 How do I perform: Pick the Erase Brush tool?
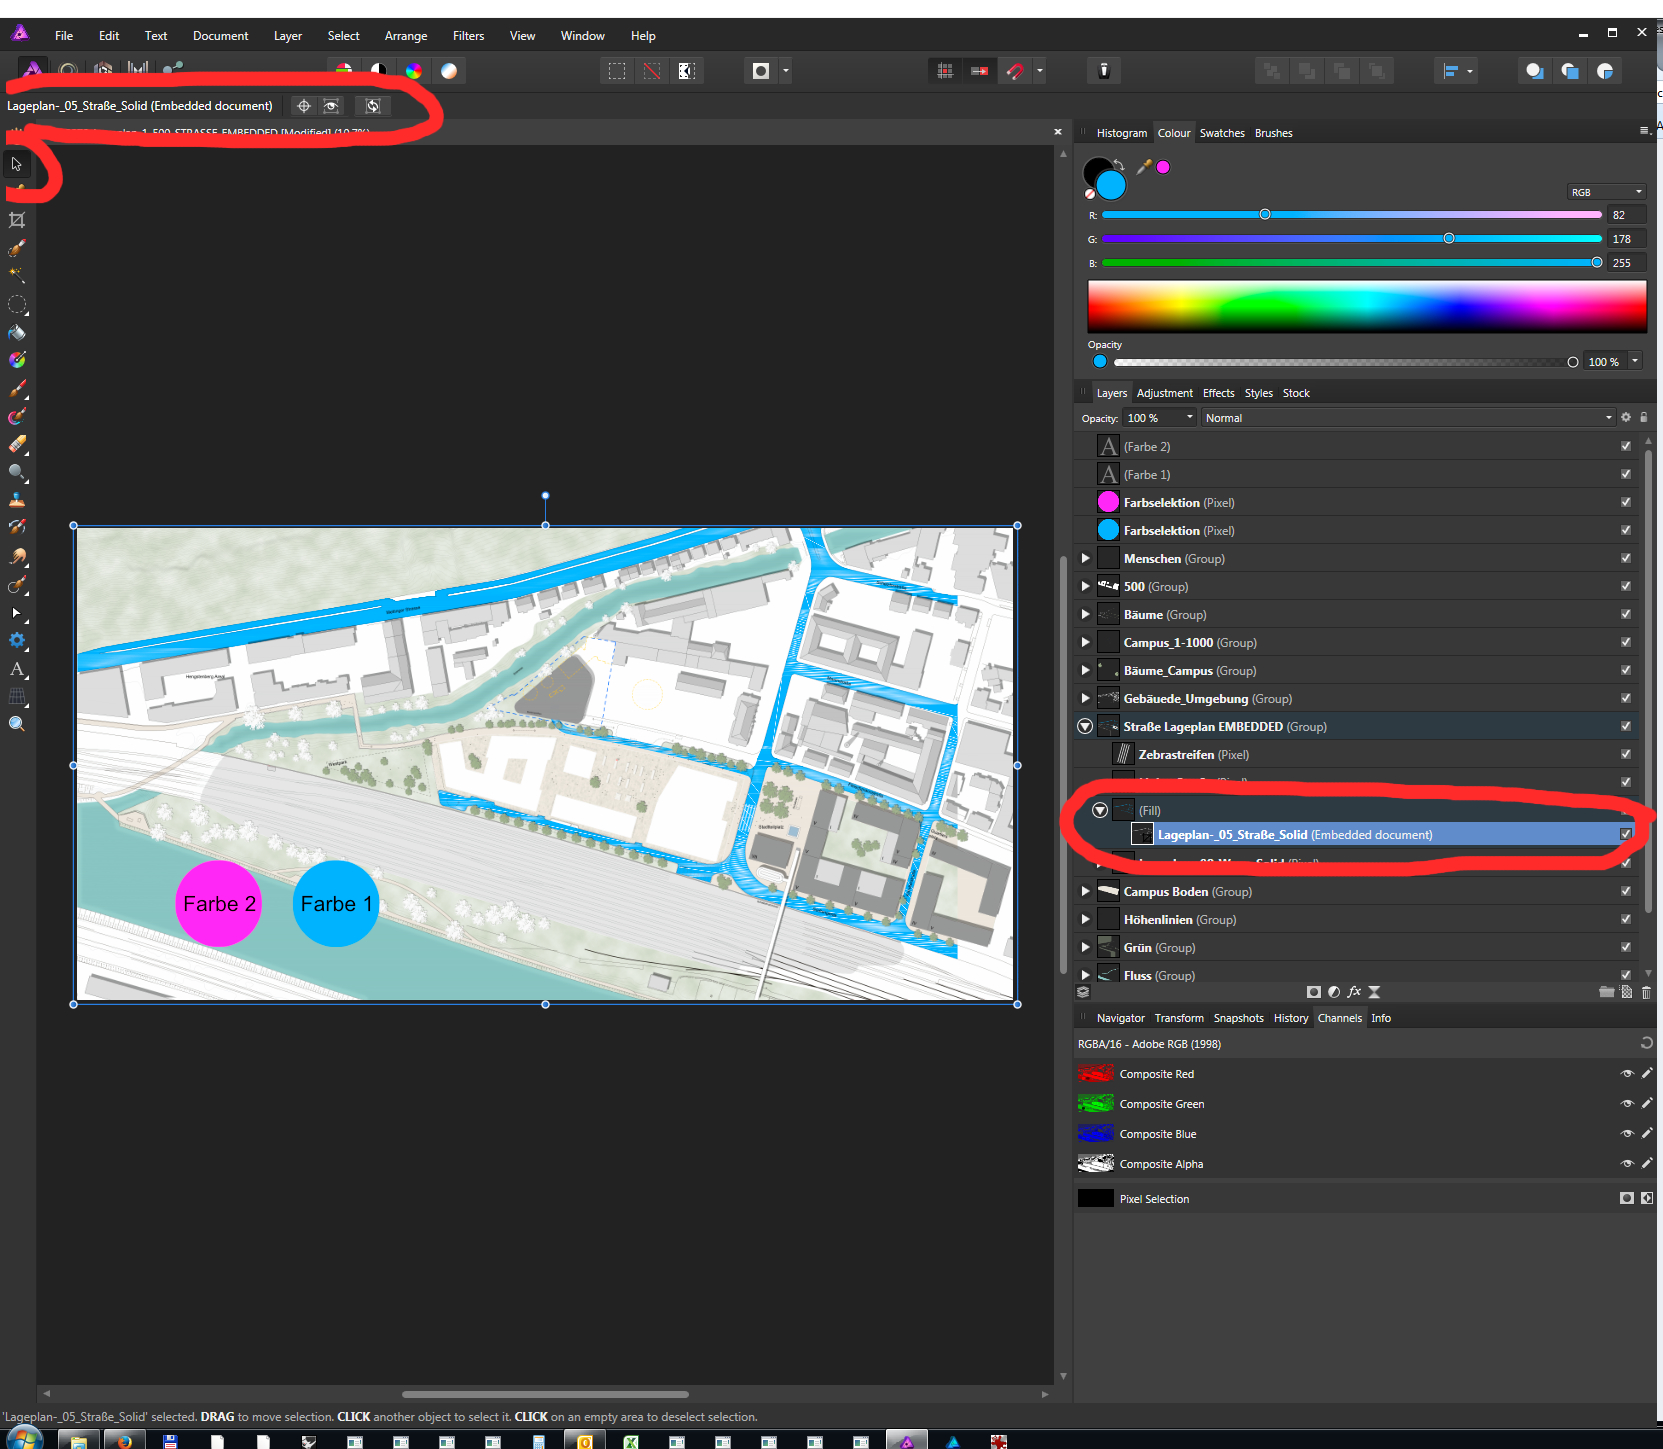click(17, 444)
